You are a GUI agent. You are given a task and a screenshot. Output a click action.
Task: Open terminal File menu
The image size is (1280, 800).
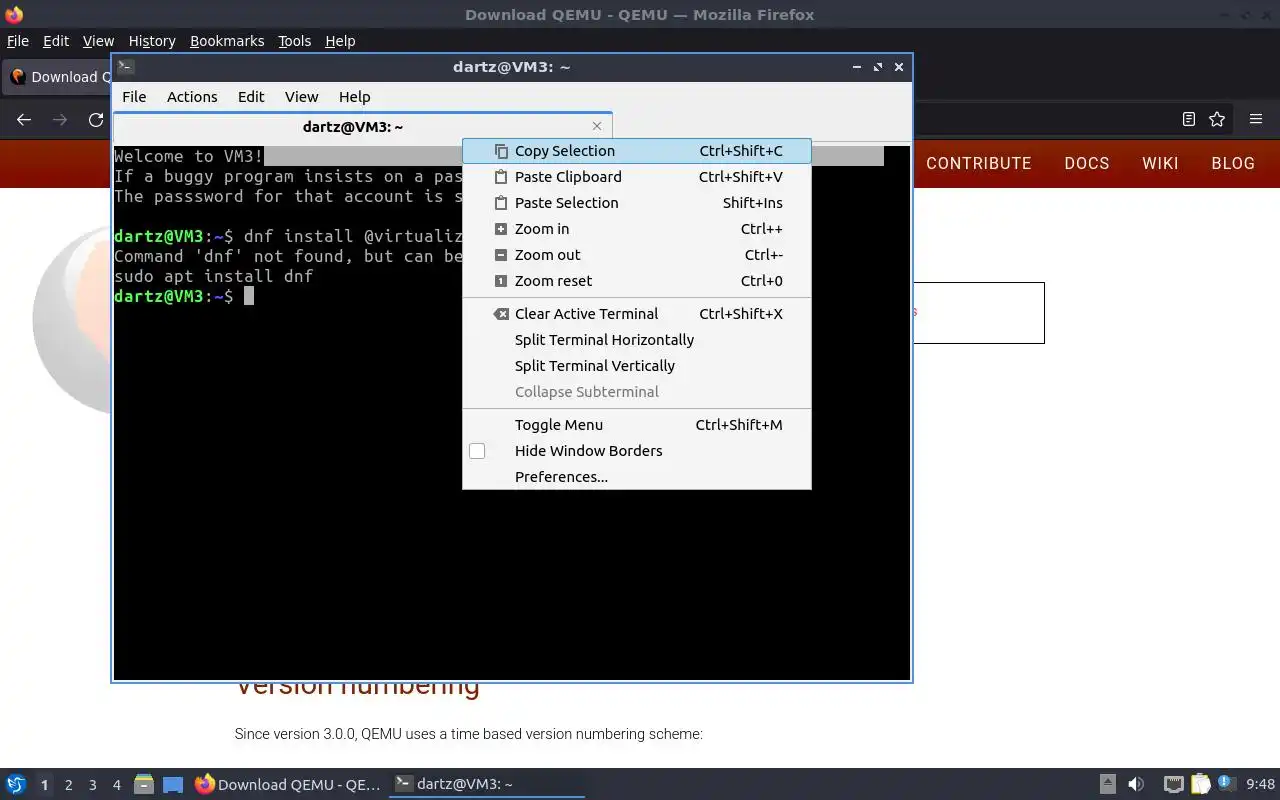(134, 97)
